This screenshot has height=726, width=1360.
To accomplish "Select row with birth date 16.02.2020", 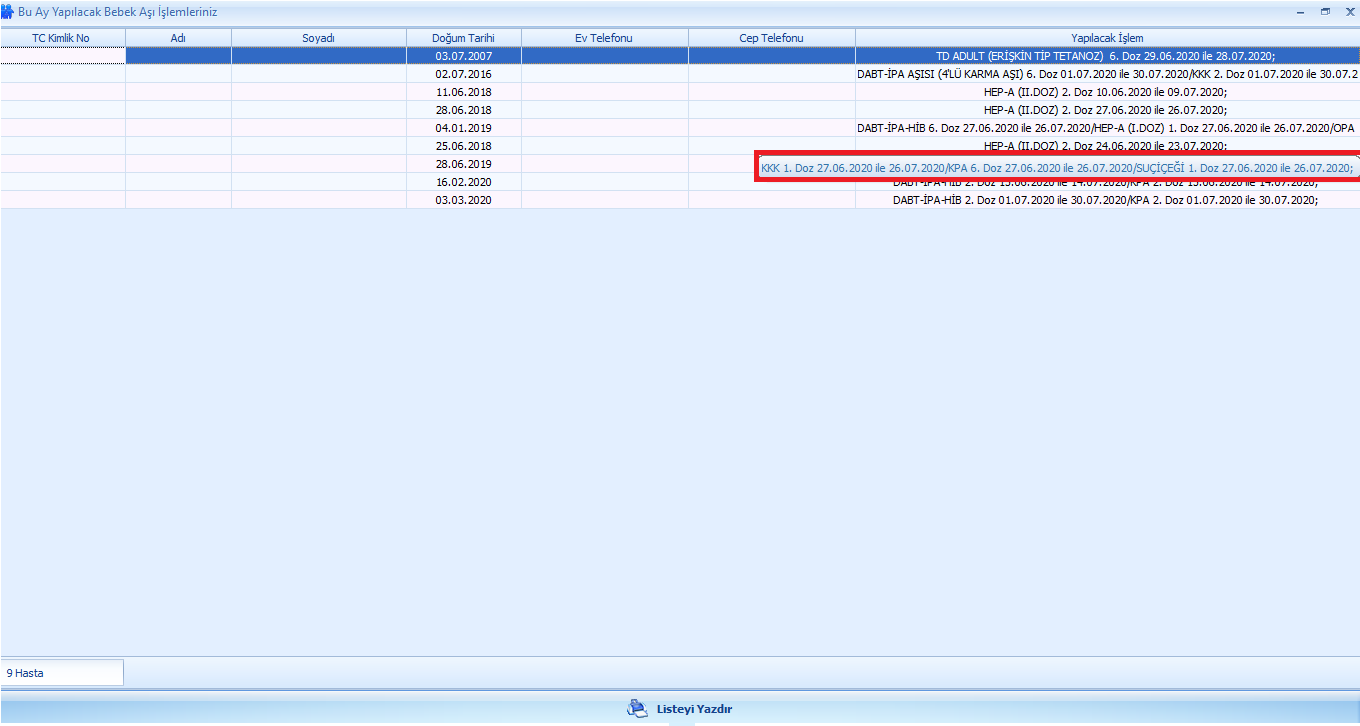I will (x=463, y=182).
